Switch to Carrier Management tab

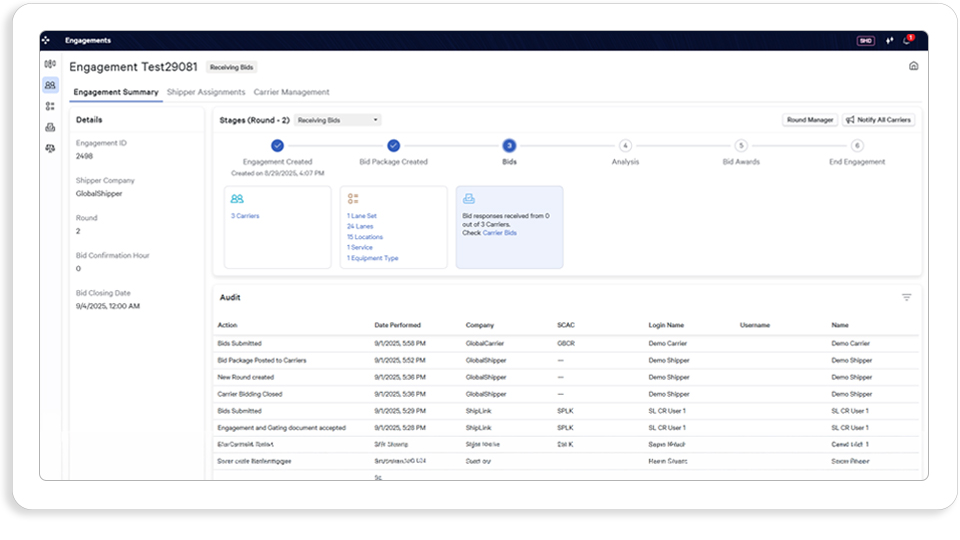coord(291,92)
